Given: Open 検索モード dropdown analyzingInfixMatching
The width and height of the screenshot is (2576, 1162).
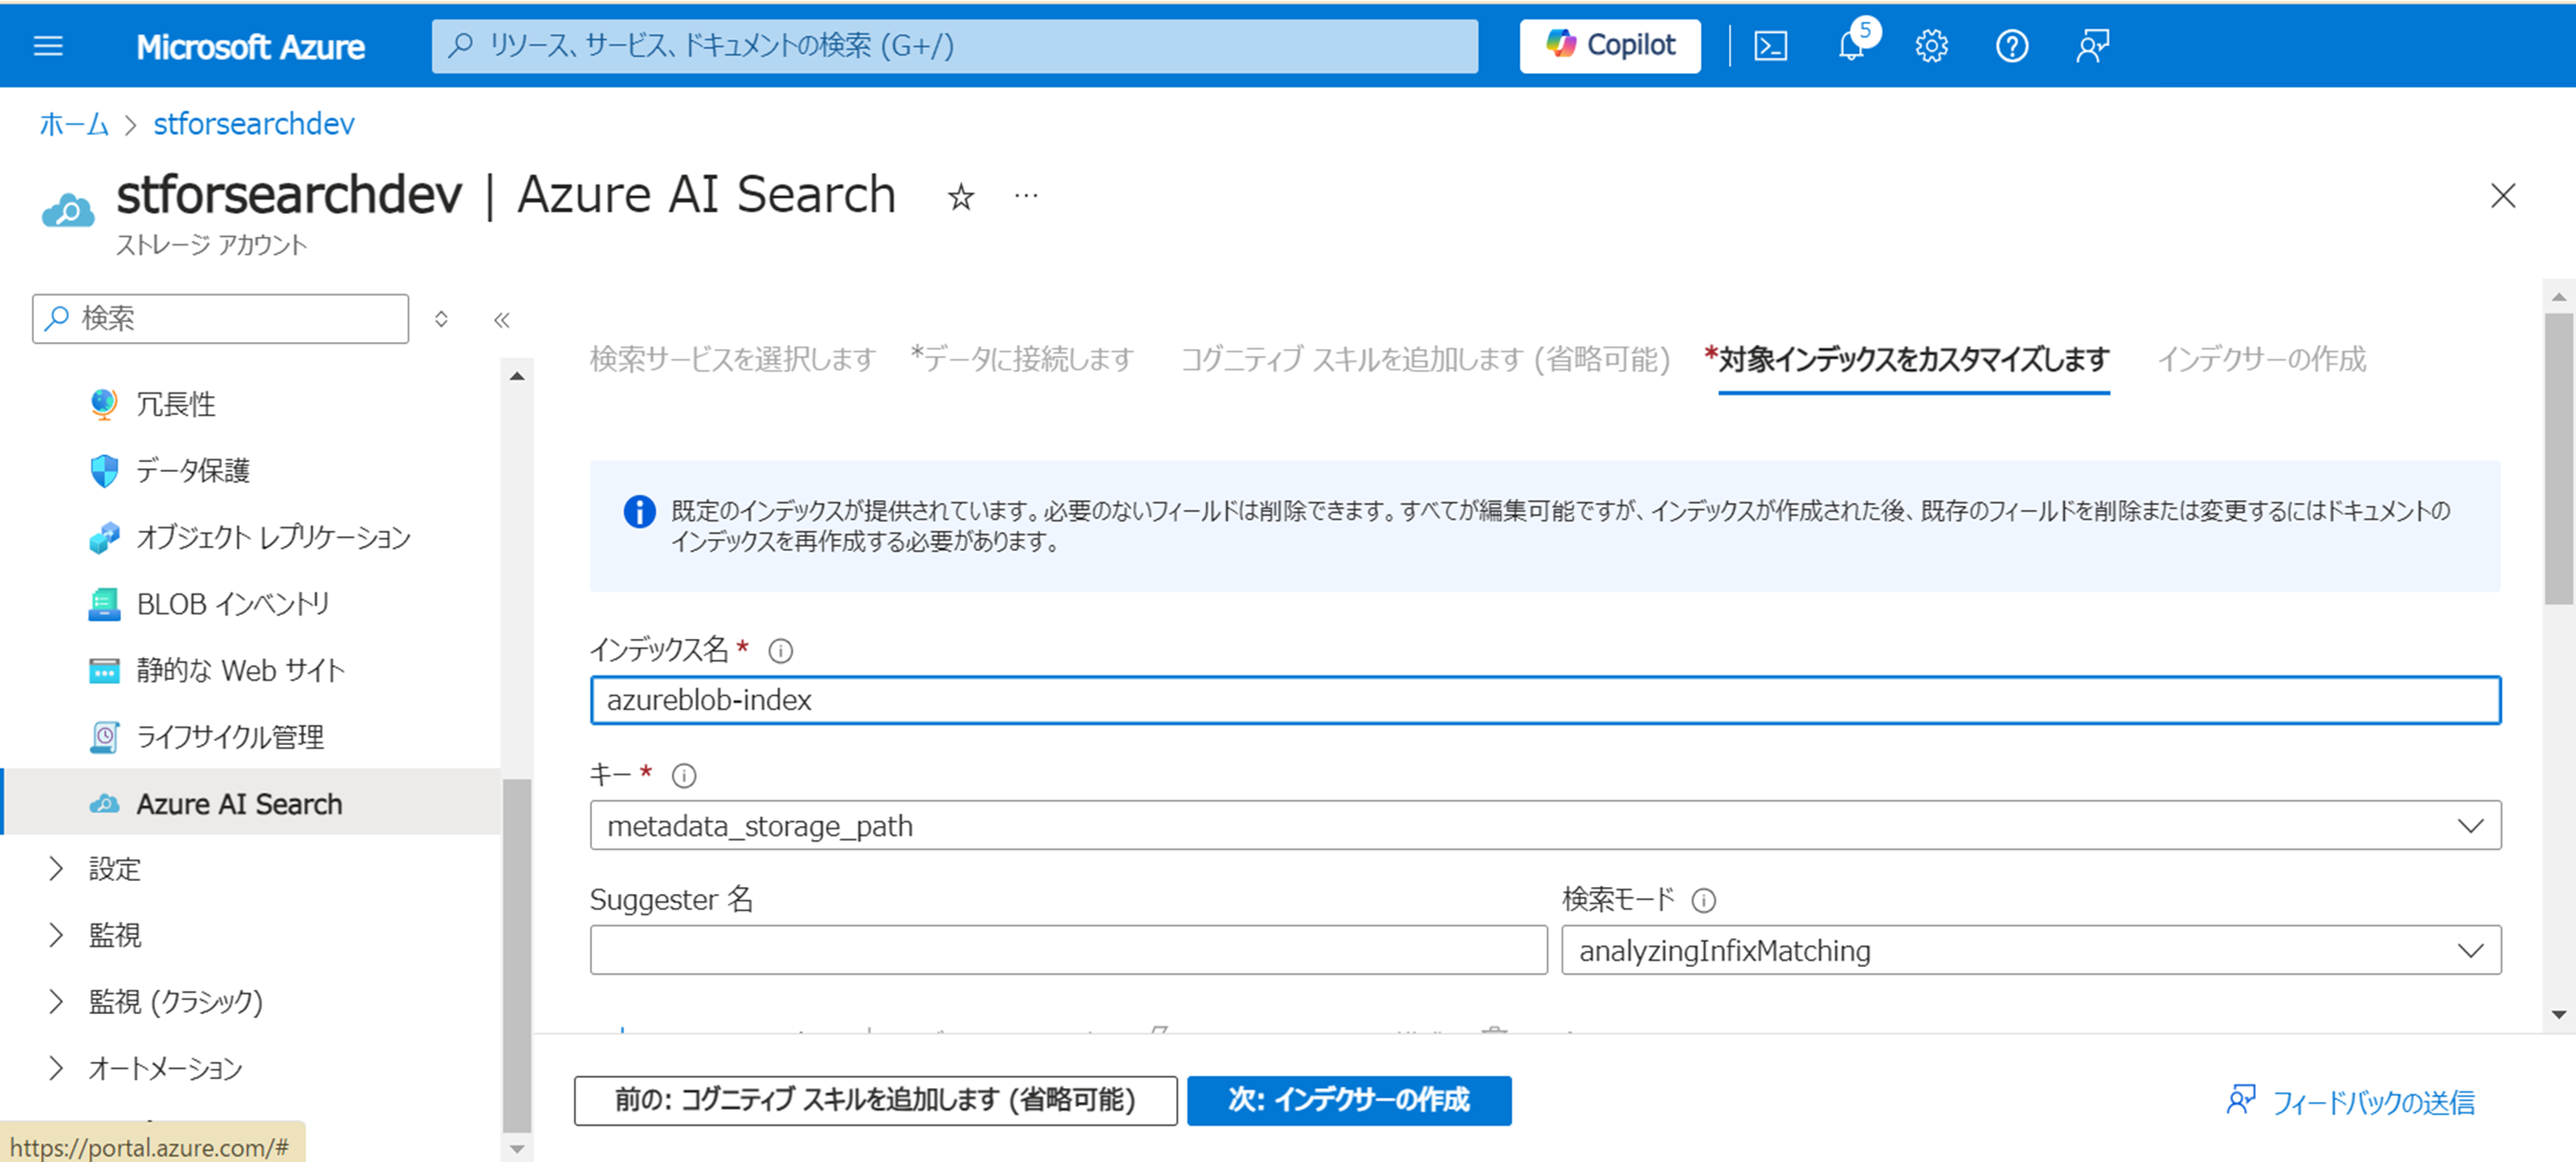Looking at the screenshot, I should click(x=2031, y=951).
